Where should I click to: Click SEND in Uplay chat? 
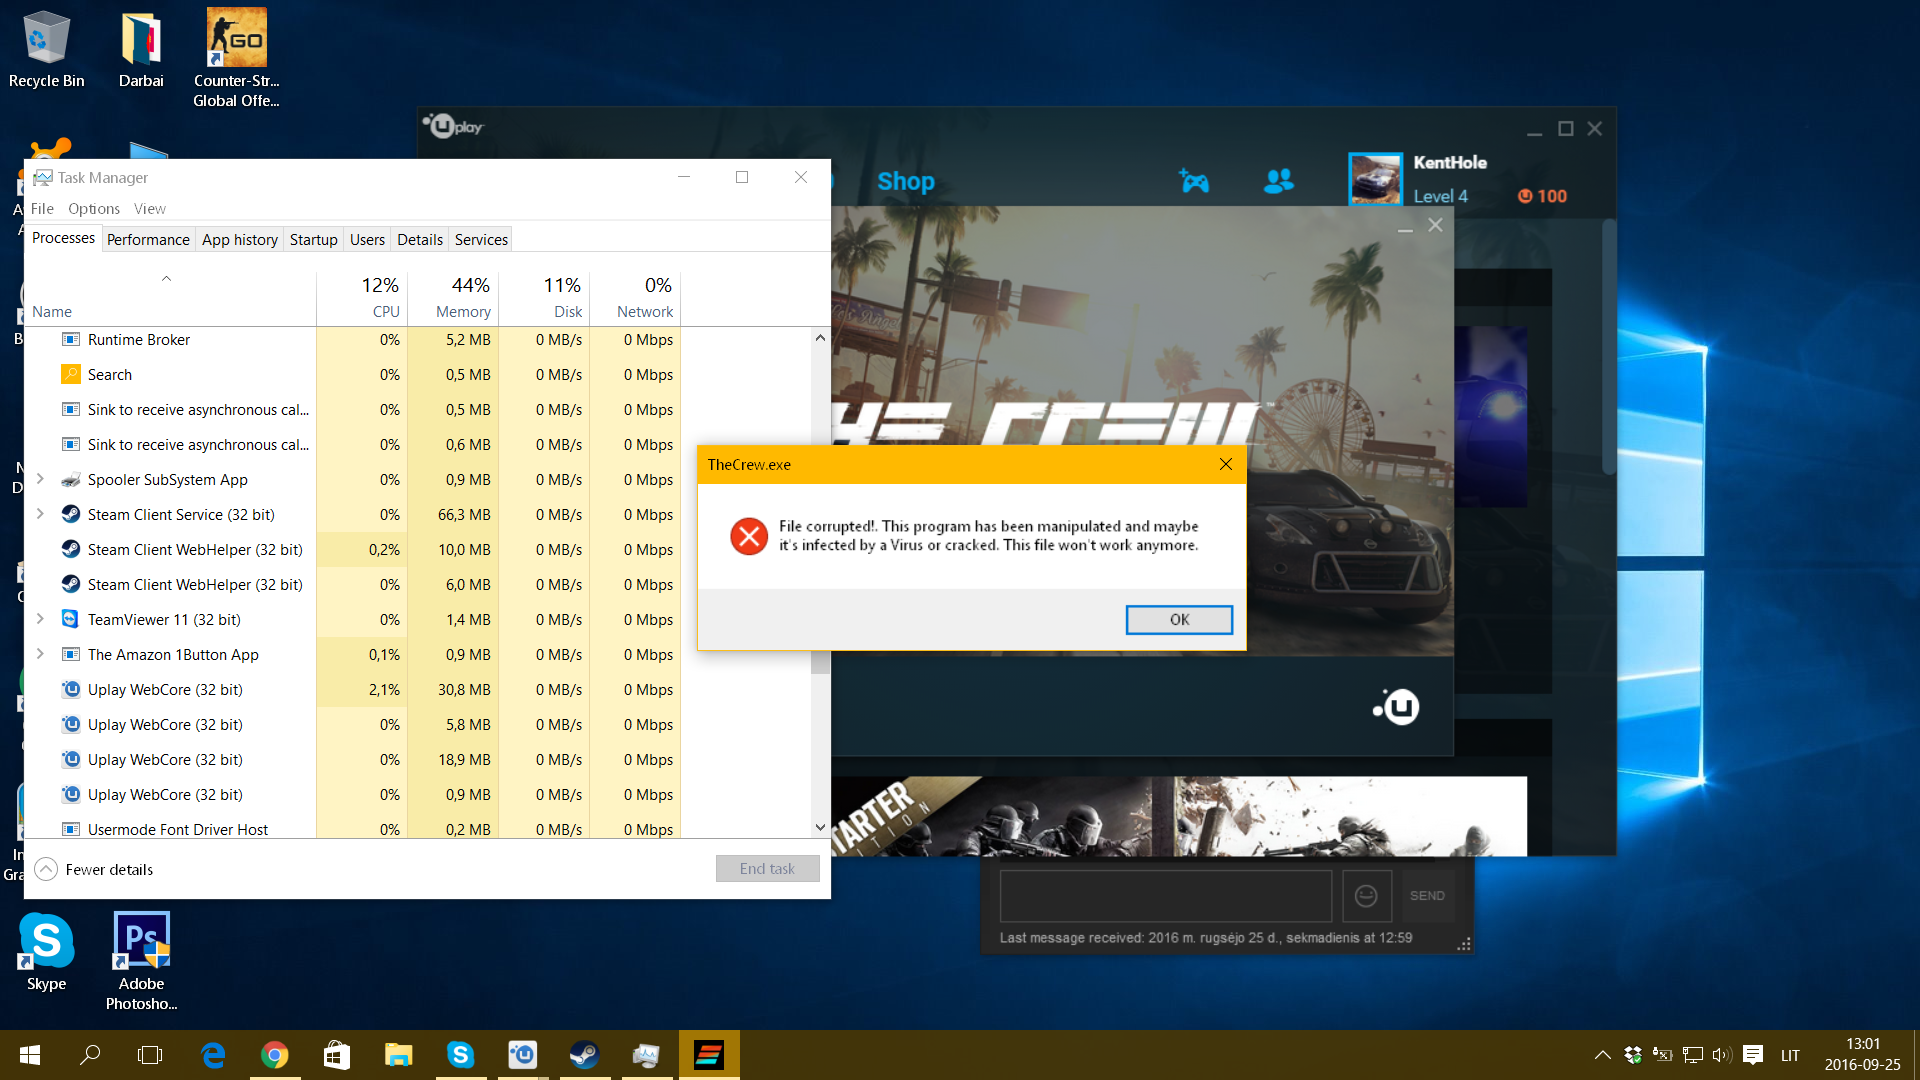point(1427,896)
